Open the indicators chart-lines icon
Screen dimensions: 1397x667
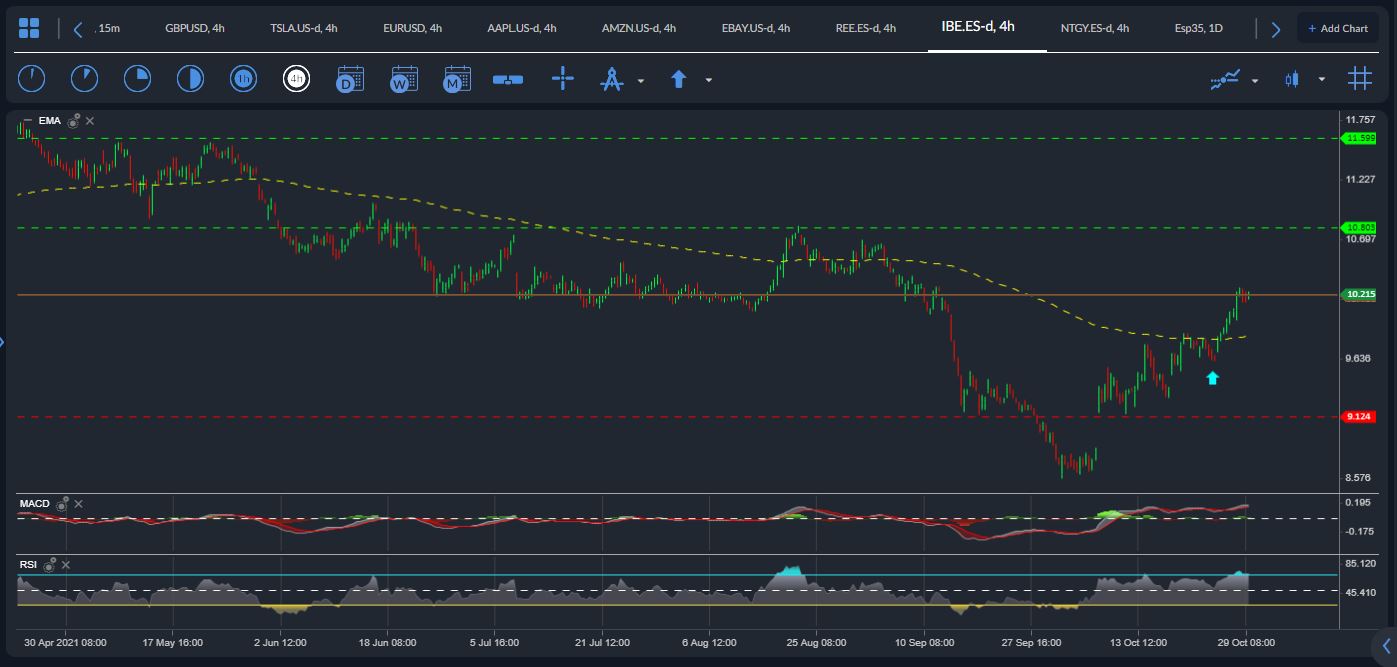coord(1225,79)
